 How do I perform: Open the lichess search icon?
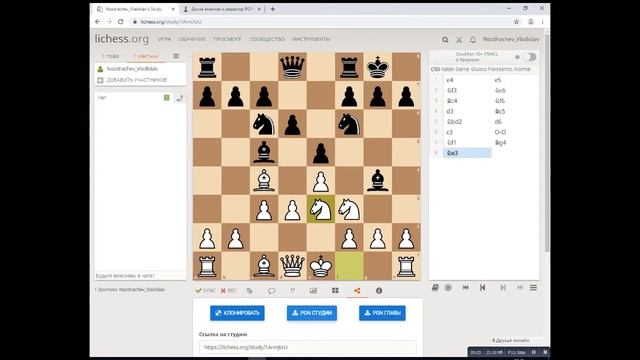pos(445,40)
